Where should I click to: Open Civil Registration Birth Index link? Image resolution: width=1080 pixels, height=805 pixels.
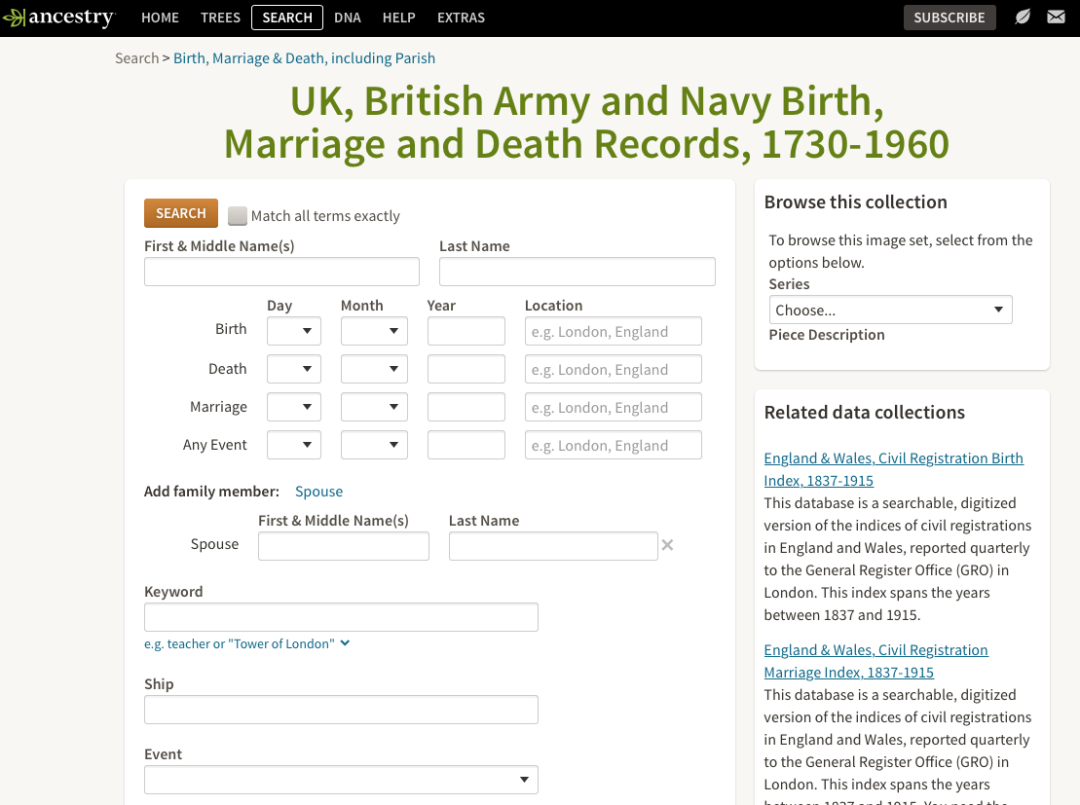point(893,469)
